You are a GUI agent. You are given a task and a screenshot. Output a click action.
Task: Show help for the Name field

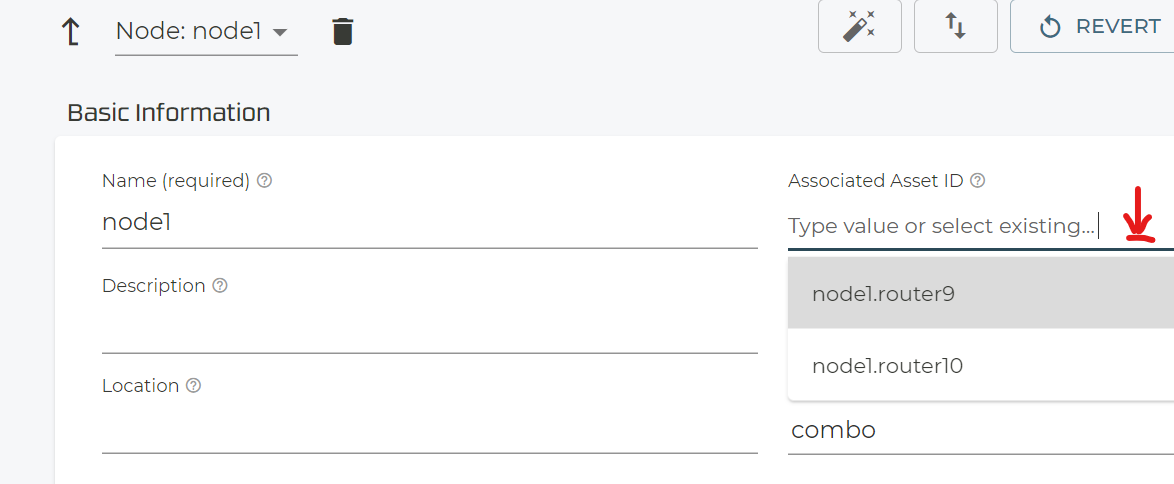tap(264, 181)
